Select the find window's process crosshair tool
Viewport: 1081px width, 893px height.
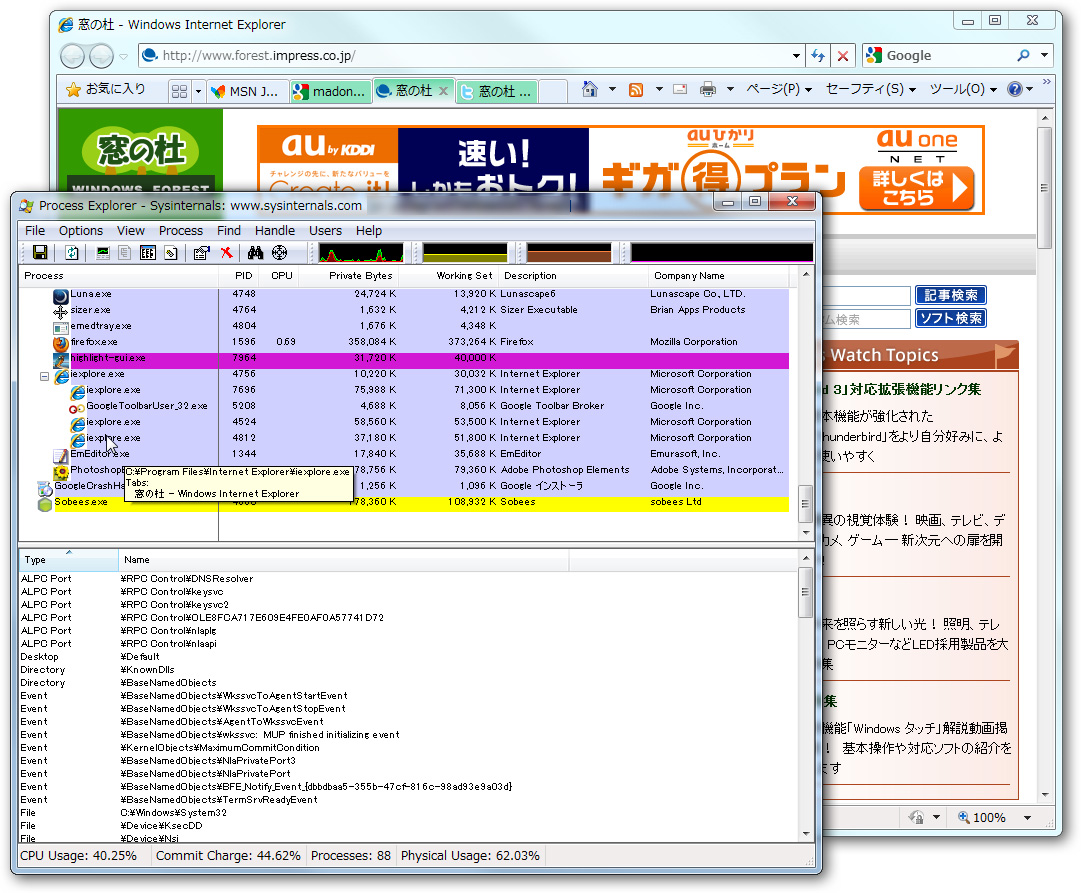click(280, 252)
